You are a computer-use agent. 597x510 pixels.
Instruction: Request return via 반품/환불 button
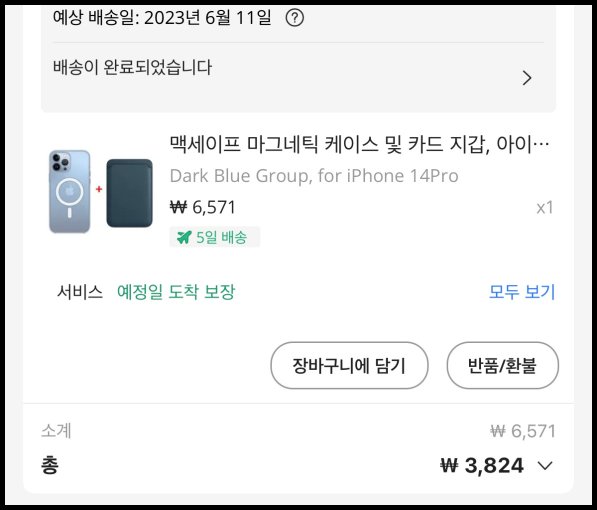pyautogui.click(x=503, y=365)
